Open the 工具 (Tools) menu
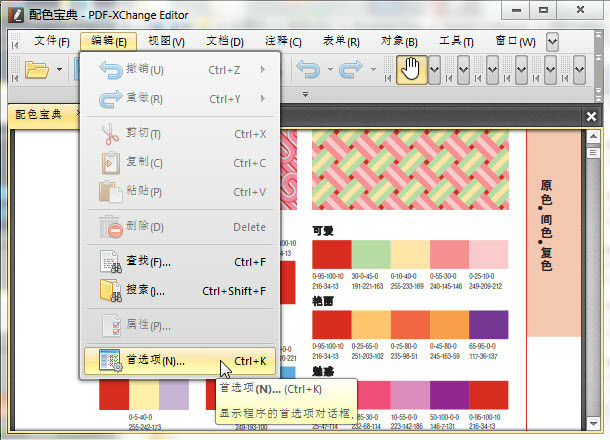This screenshot has width=610, height=440. pos(456,41)
